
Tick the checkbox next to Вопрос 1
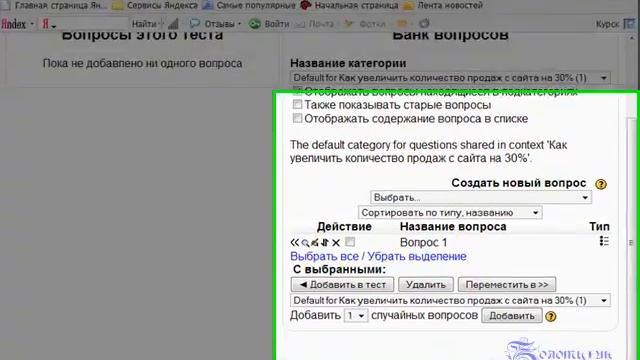(350, 242)
